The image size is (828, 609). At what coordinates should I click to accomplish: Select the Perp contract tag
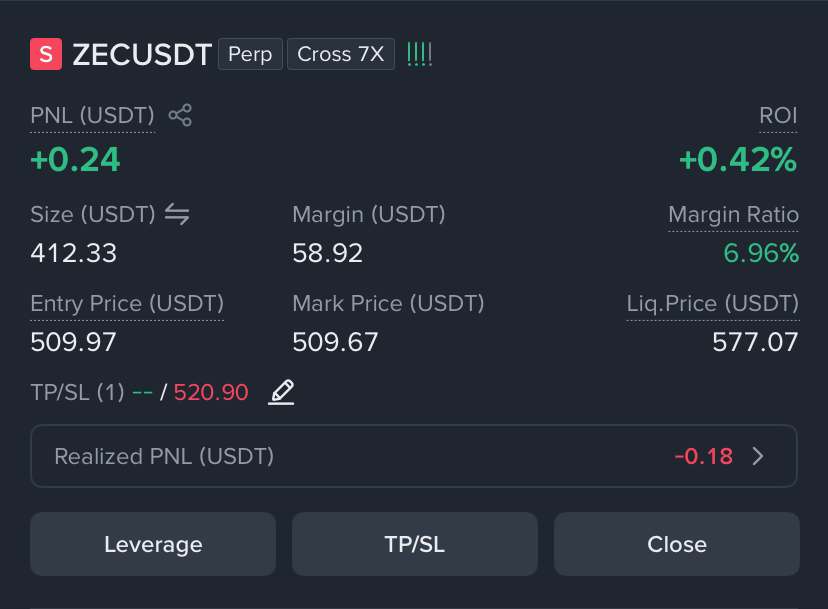point(250,54)
